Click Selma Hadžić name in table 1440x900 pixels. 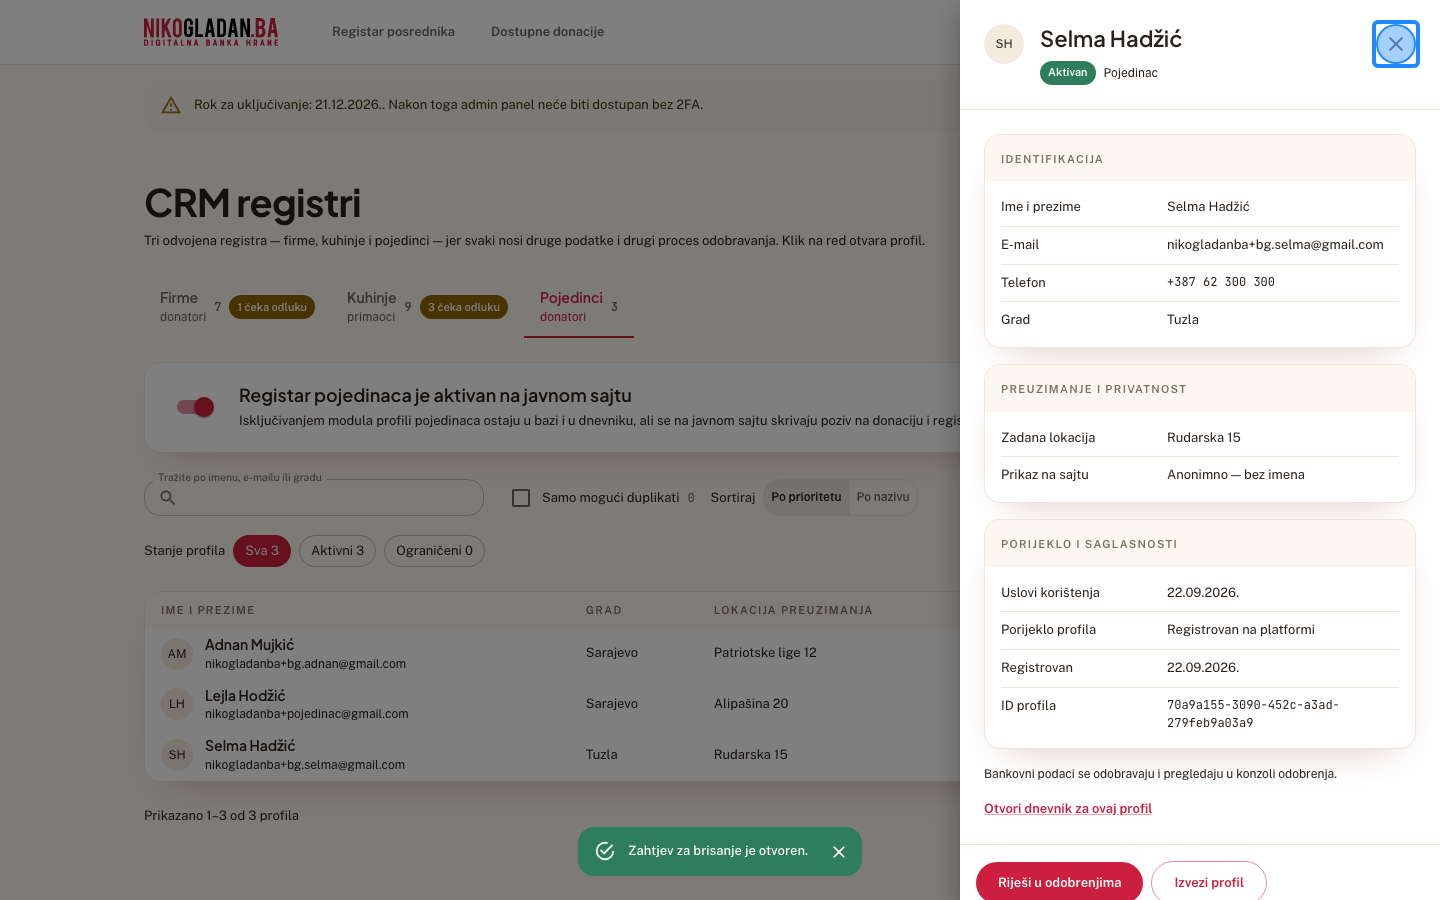(x=250, y=746)
